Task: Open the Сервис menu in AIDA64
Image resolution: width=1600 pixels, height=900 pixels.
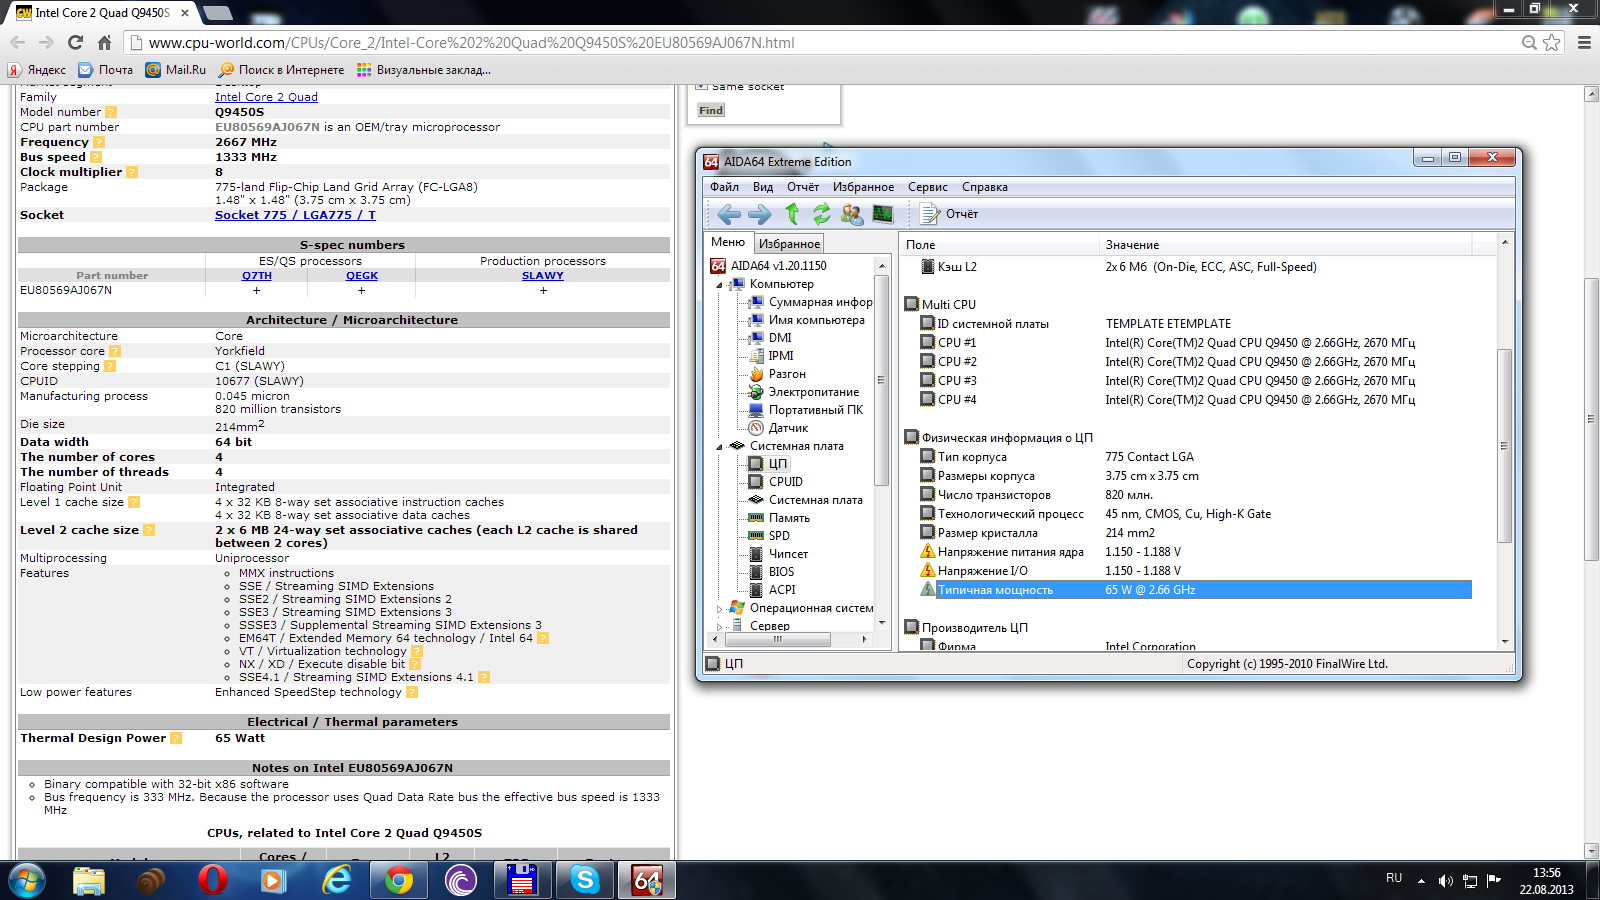Action: pos(928,187)
